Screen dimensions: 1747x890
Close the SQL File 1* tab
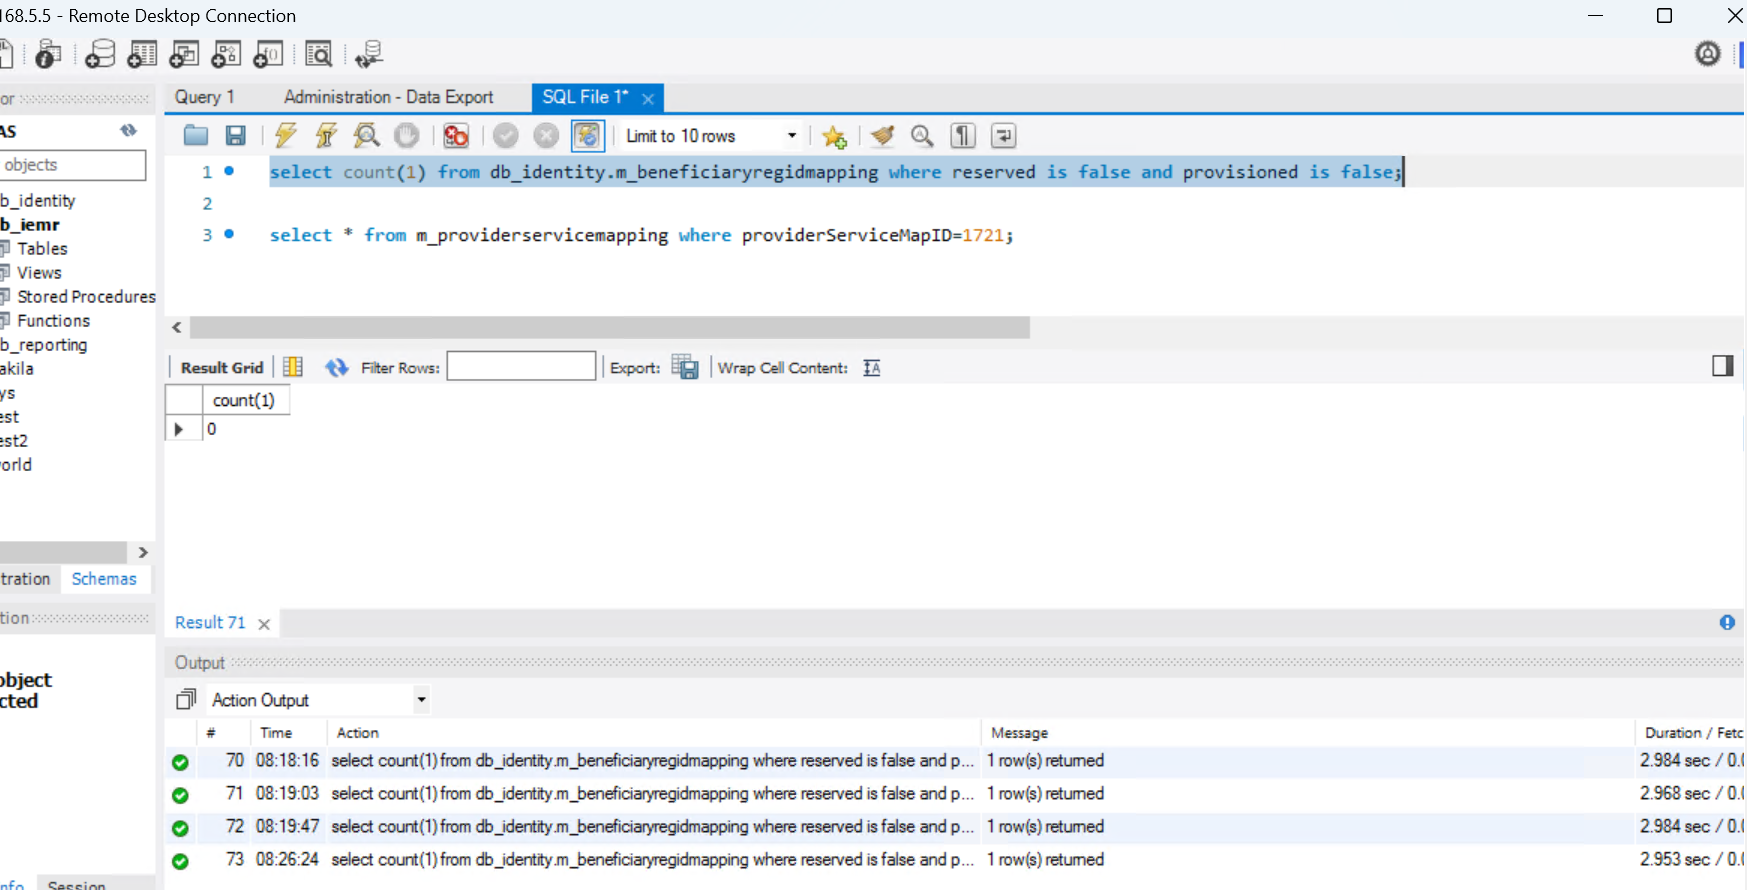648,98
